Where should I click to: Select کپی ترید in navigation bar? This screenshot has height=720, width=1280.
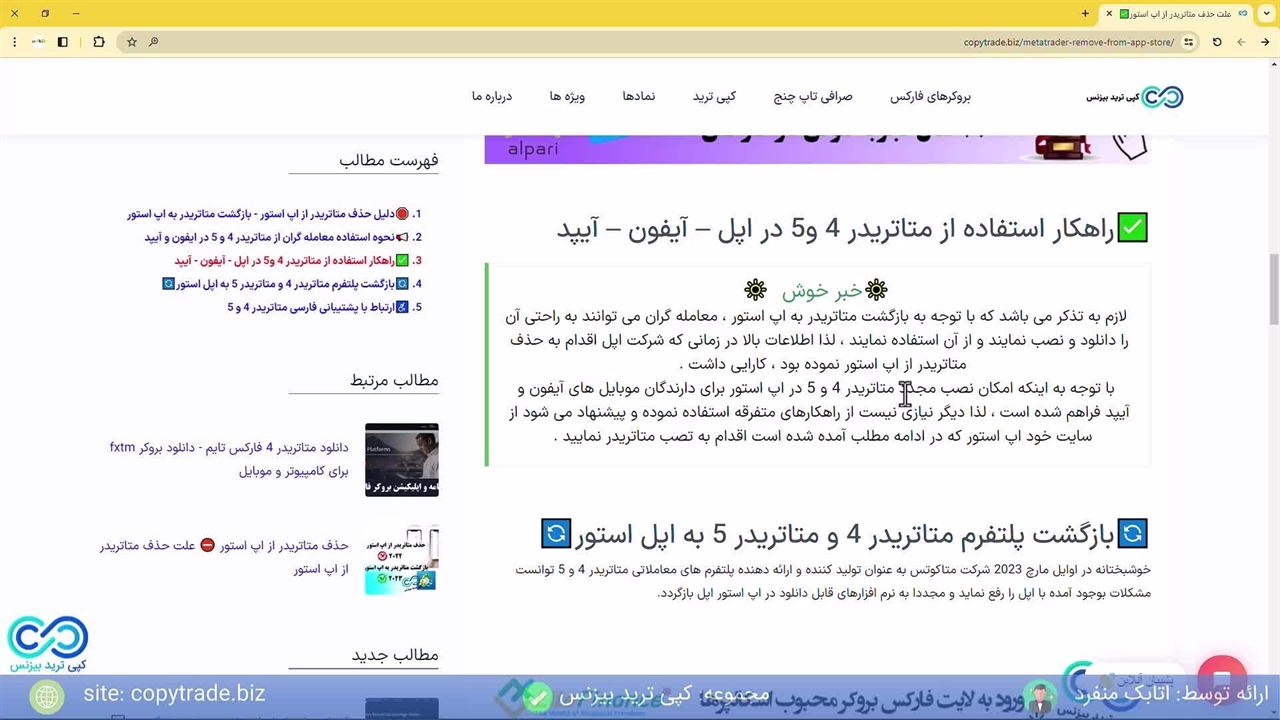[x=714, y=97]
